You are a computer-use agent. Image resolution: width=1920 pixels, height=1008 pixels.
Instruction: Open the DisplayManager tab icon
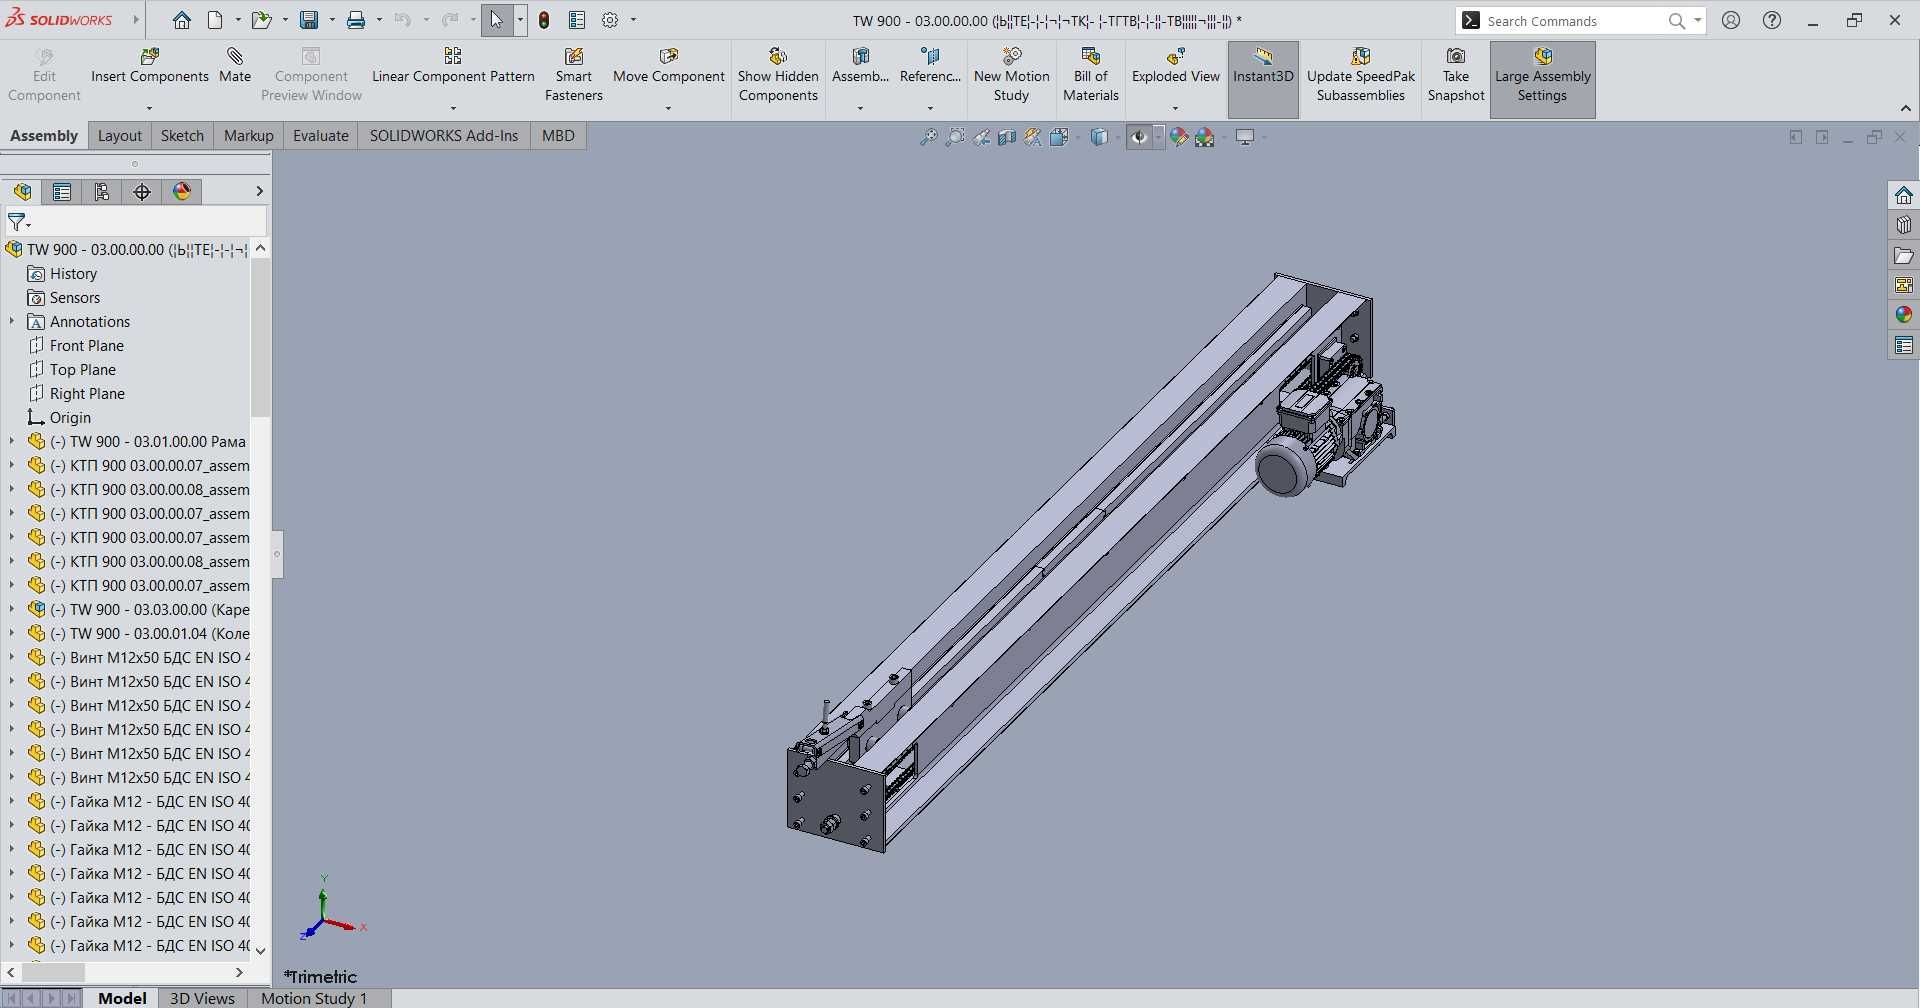point(182,192)
